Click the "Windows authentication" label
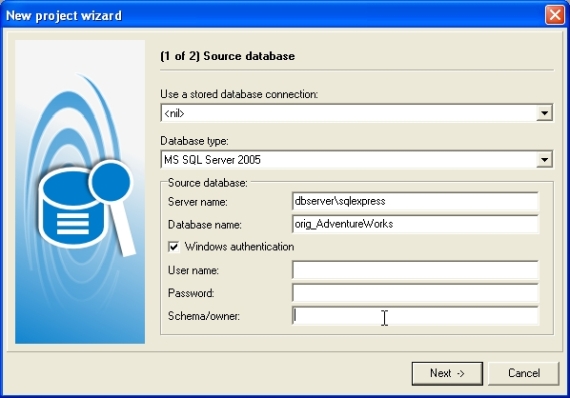 click(239, 247)
